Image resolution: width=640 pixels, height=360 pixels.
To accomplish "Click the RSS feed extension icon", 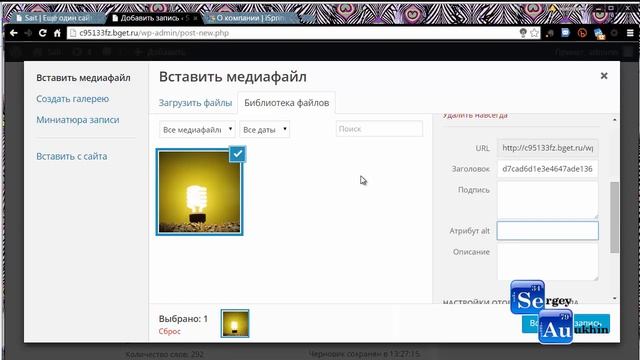I will pos(550,33).
